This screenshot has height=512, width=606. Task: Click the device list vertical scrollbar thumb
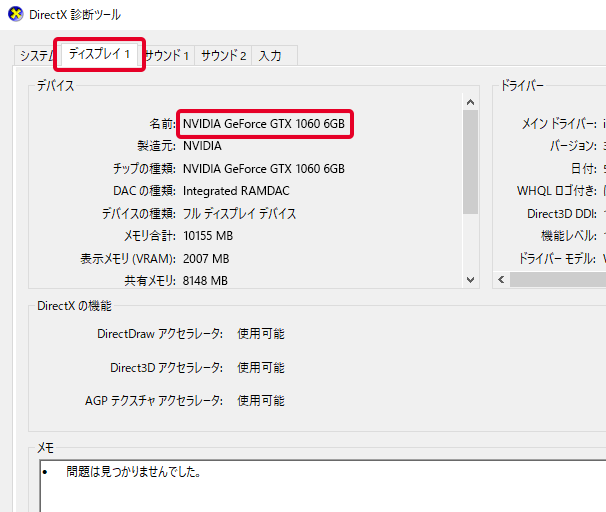click(x=470, y=160)
